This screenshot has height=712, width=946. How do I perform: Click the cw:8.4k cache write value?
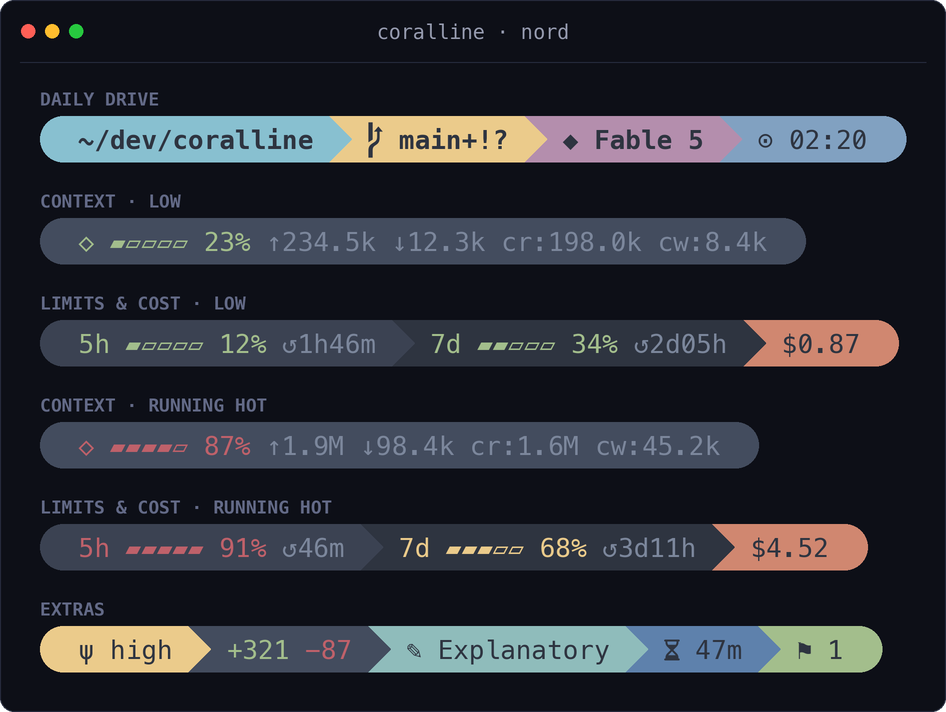713,243
